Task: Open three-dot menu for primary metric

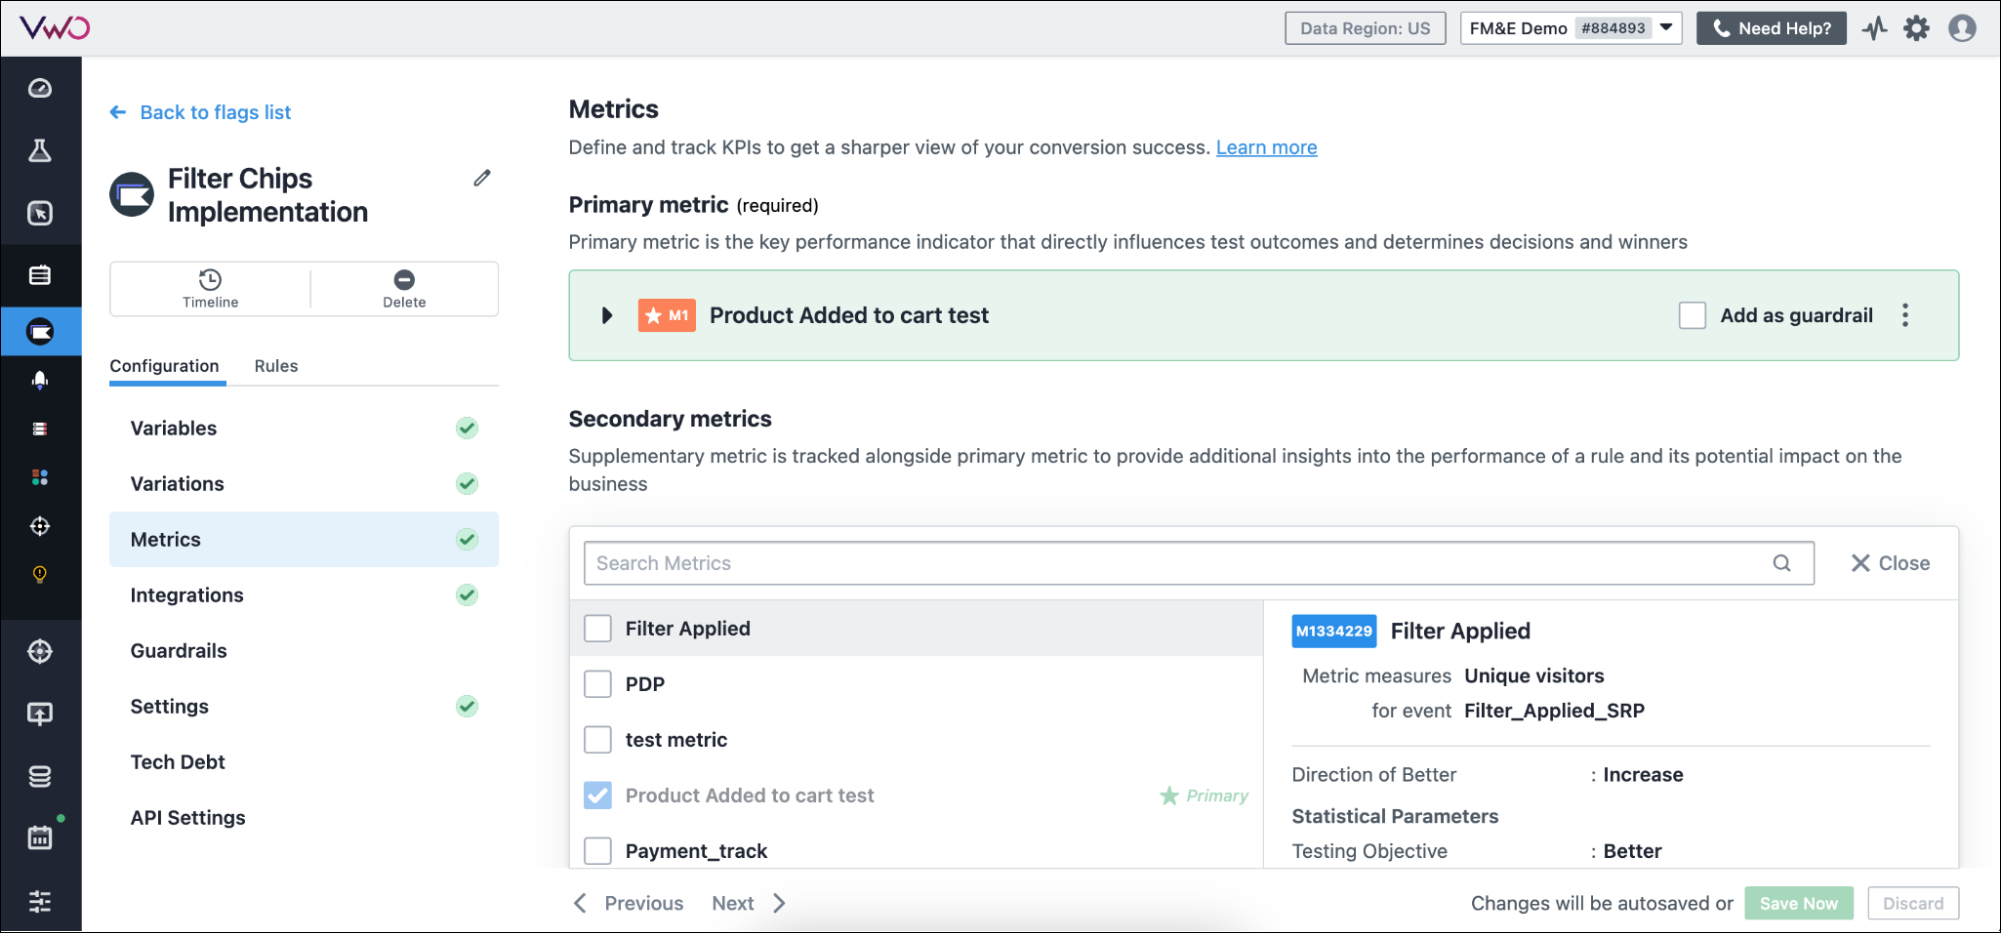Action: pyautogui.click(x=1905, y=315)
